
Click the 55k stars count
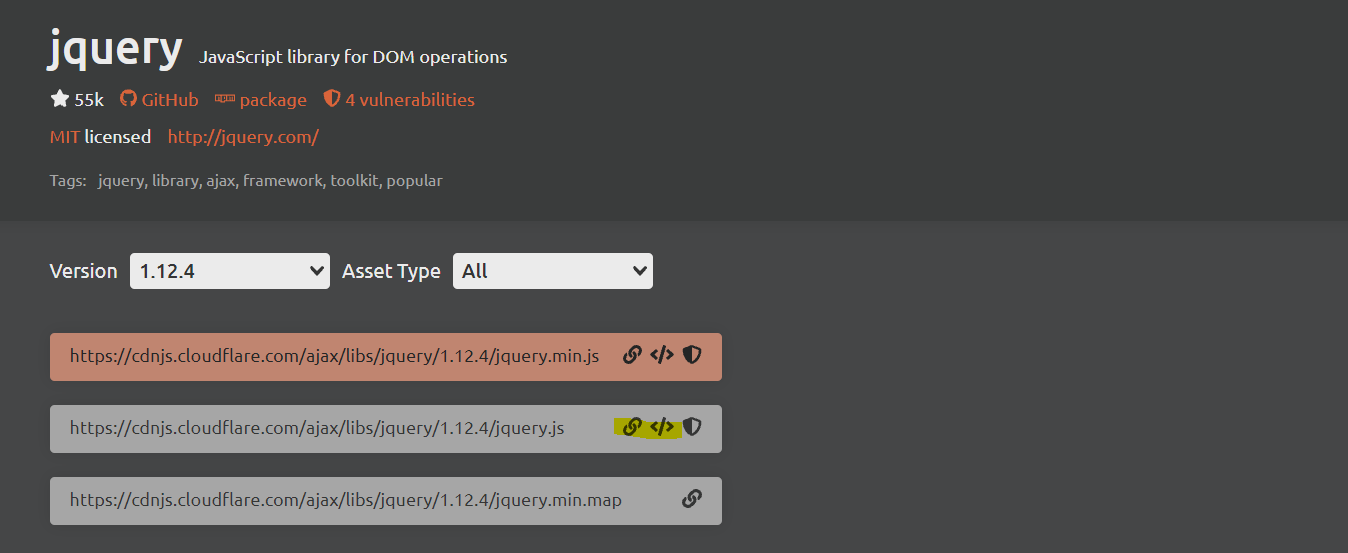[89, 100]
